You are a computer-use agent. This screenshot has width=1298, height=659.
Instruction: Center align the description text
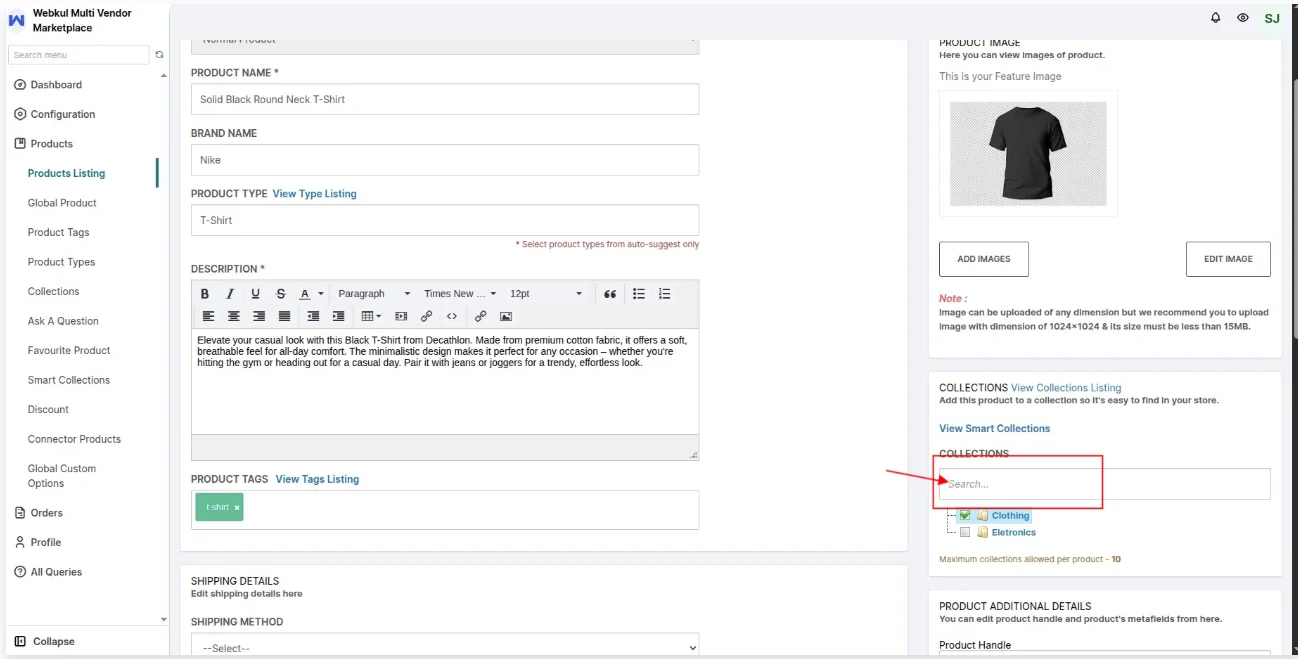[234, 316]
